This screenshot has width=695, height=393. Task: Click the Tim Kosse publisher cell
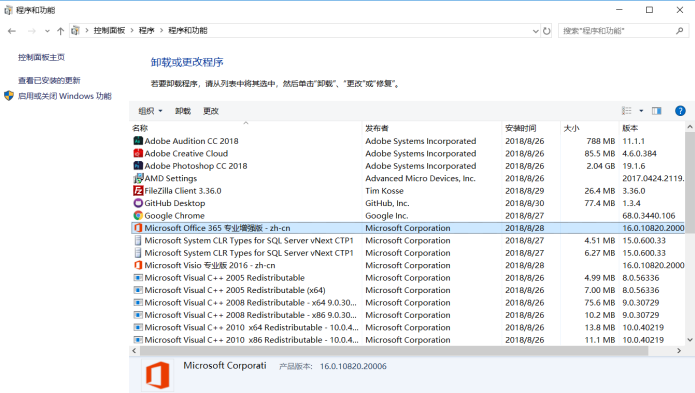coord(384,191)
